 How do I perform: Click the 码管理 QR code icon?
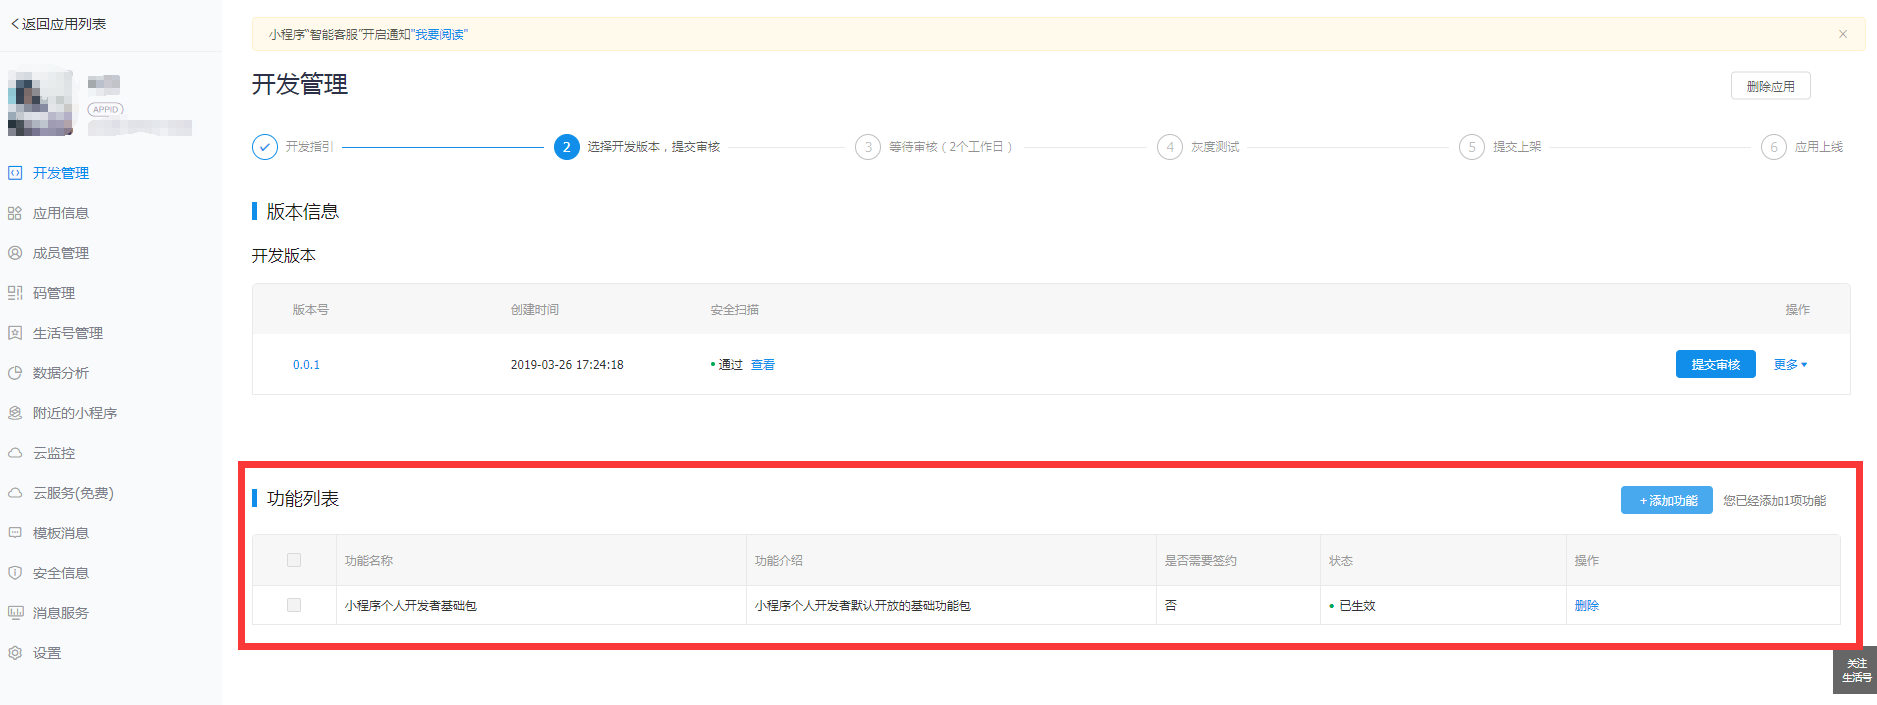[15, 293]
